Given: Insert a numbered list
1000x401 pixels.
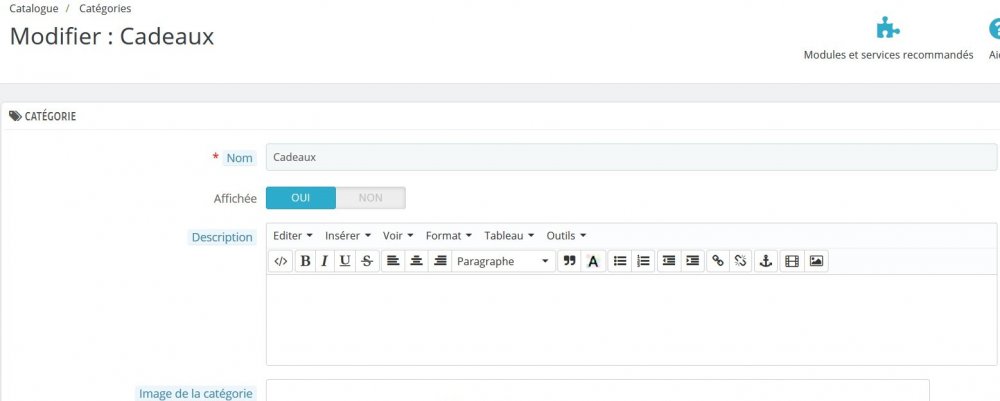Looking at the screenshot, I should pyautogui.click(x=643, y=261).
